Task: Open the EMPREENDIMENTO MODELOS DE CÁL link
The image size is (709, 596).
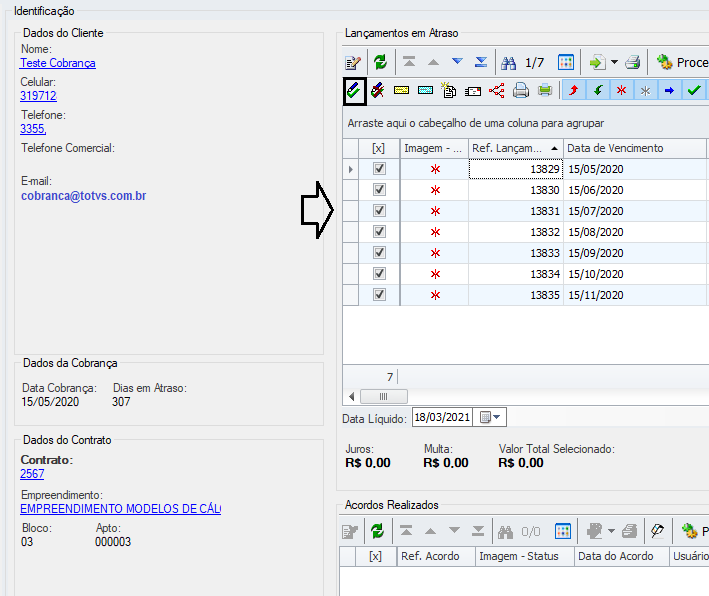Action: point(121,509)
